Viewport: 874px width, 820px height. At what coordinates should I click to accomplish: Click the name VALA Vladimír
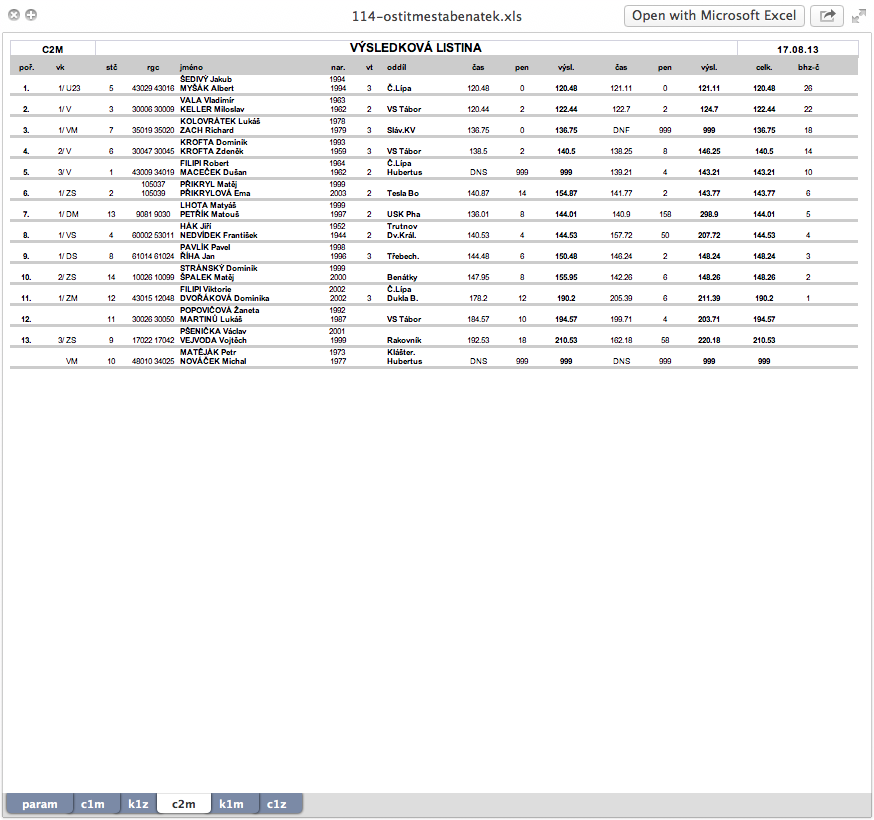point(207,100)
